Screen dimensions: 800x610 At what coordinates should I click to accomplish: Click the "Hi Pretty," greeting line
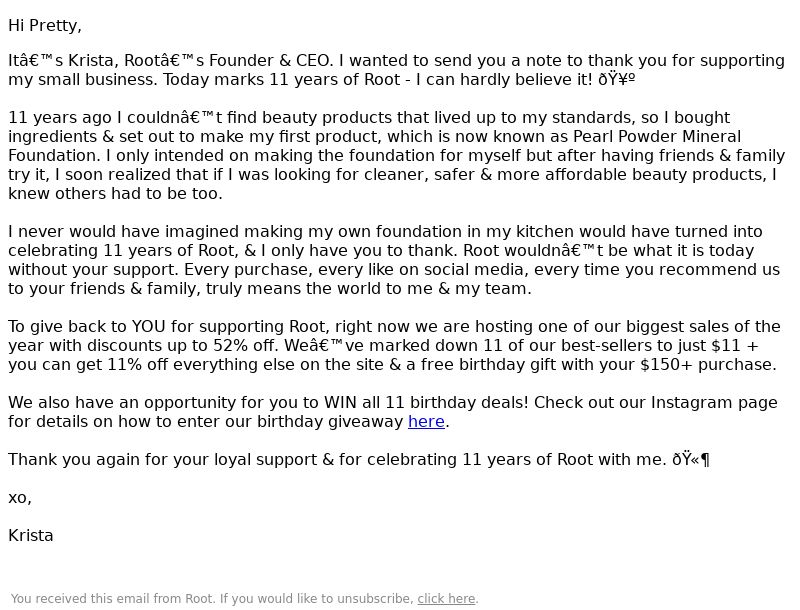tap(45, 26)
